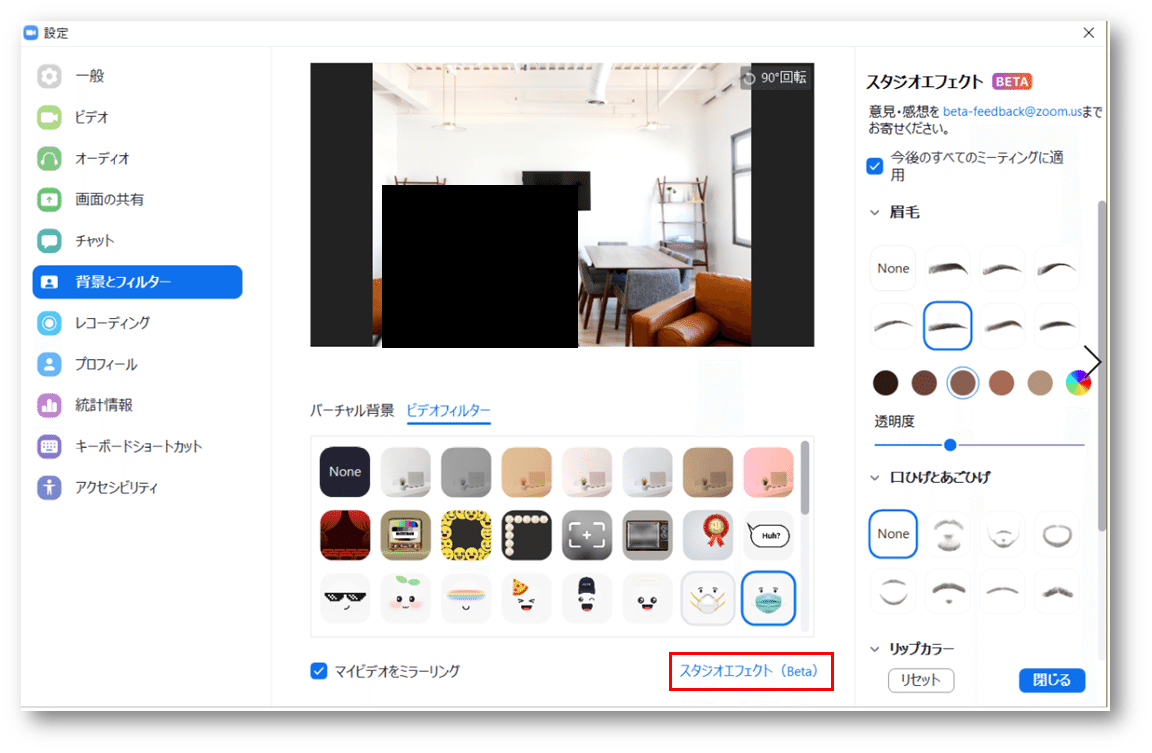
Task: Apply the Huh? speech bubble filter
Action: click(x=768, y=535)
